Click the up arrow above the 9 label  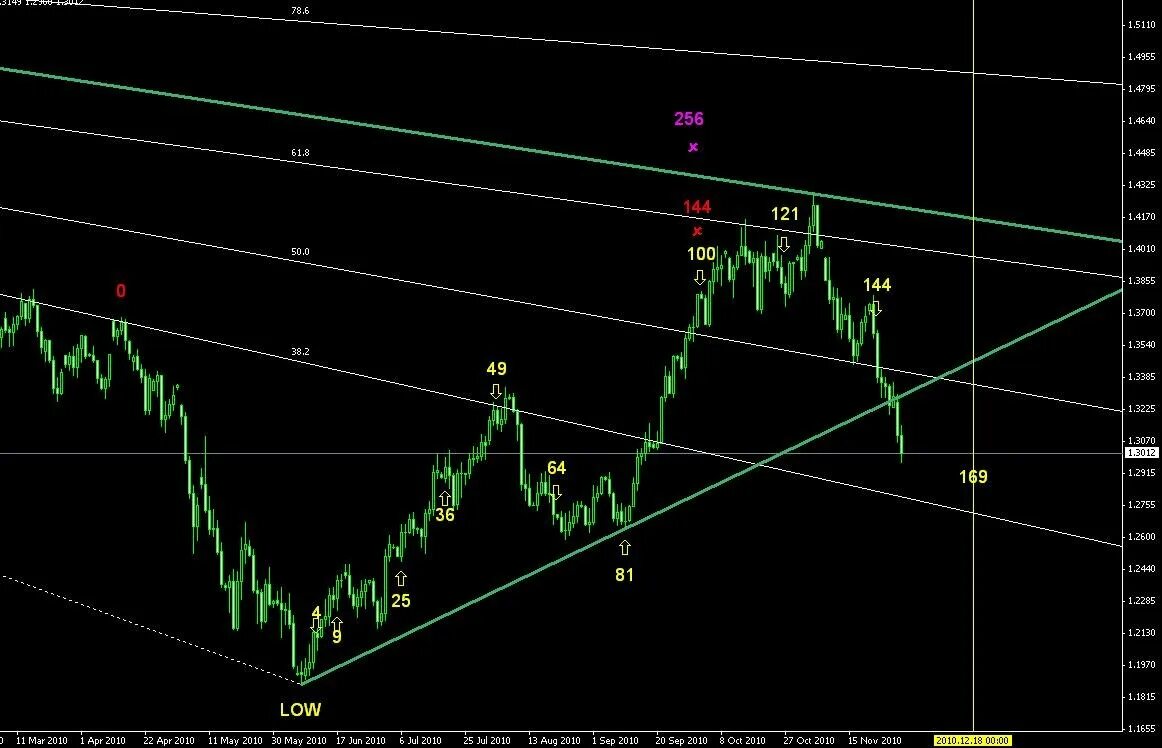coord(336,624)
